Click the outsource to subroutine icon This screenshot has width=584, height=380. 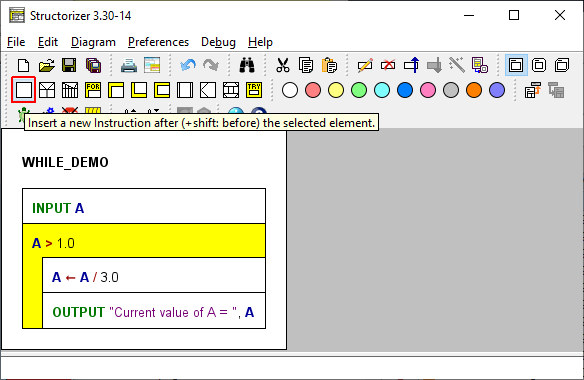[480, 66]
